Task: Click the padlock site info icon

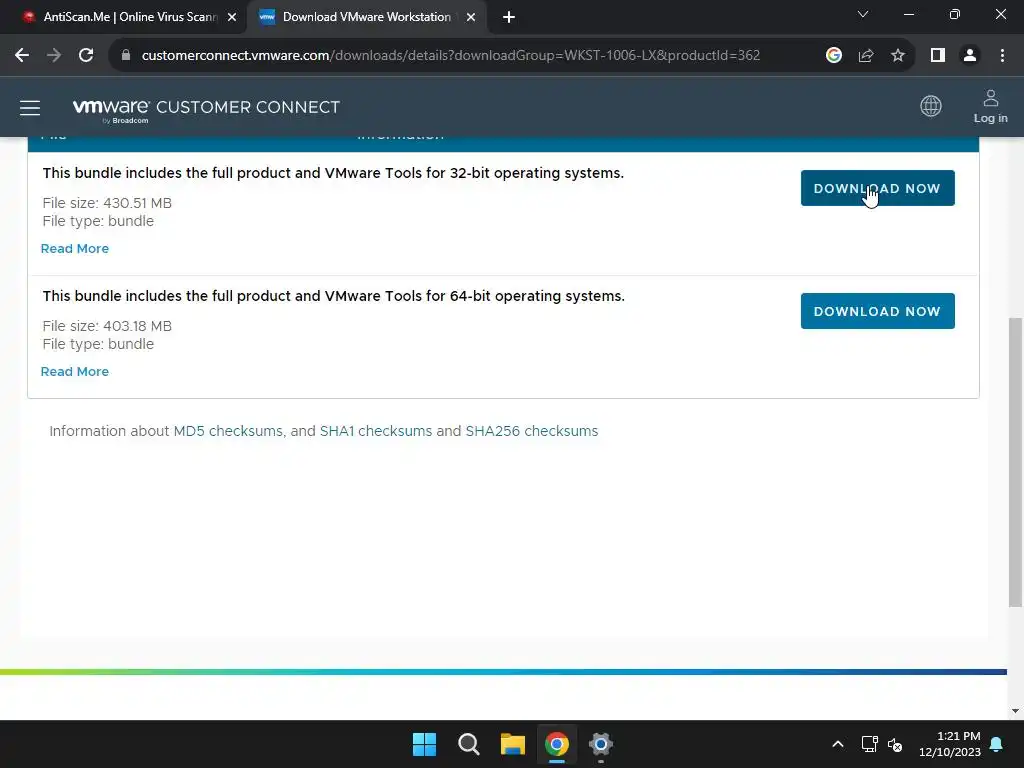Action: click(126, 56)
